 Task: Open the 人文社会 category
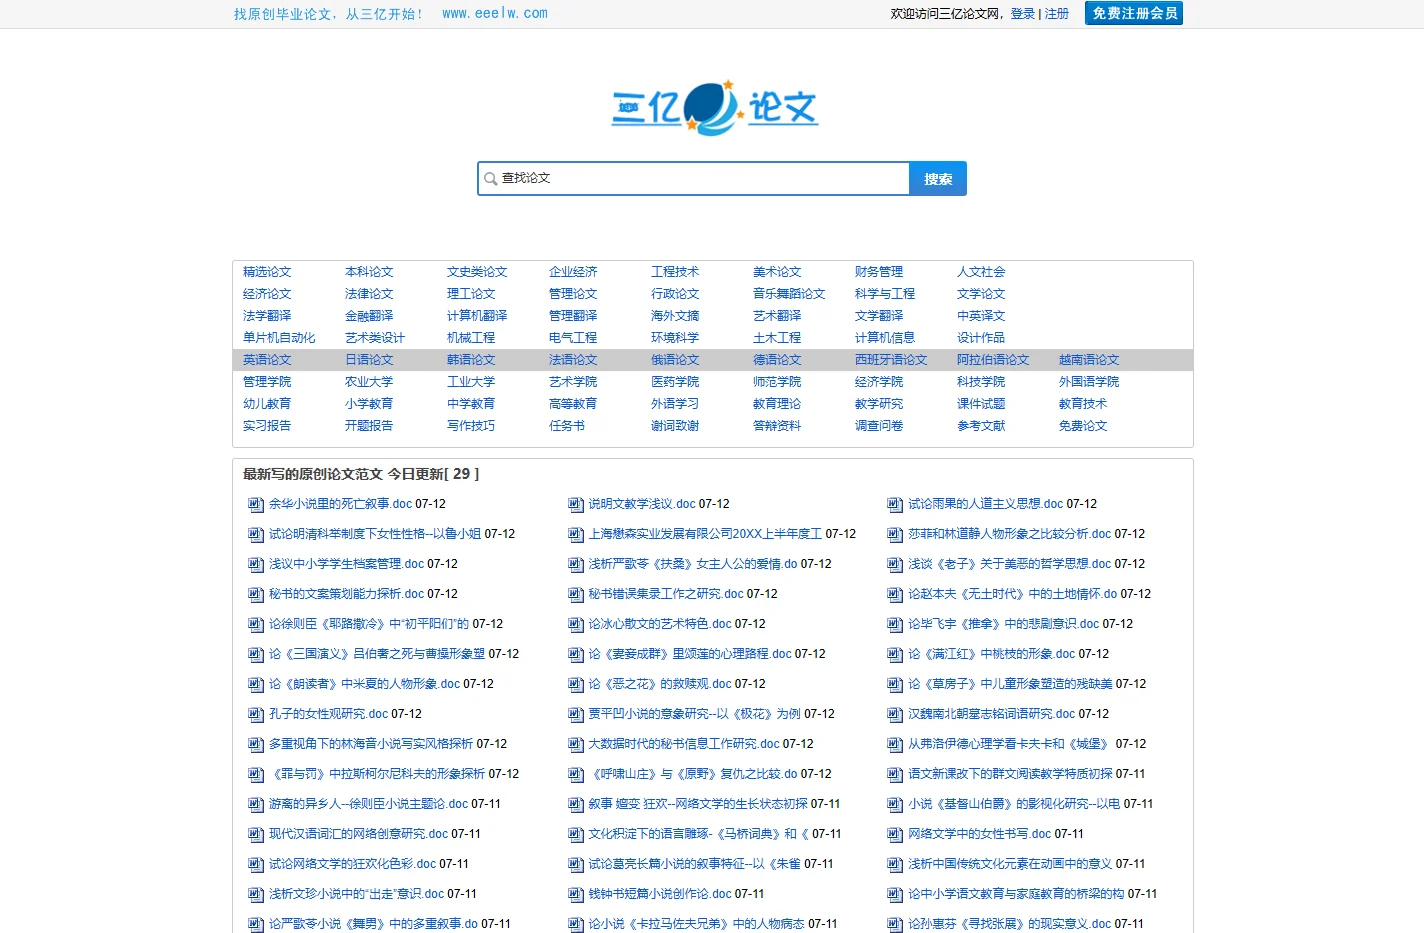[981, 272]
